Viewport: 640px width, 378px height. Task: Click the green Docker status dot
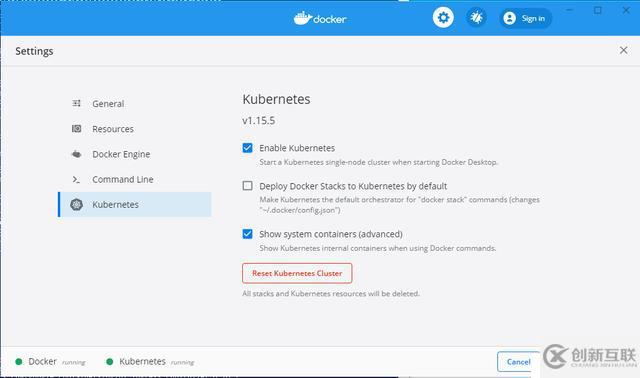tap(19, 362)
